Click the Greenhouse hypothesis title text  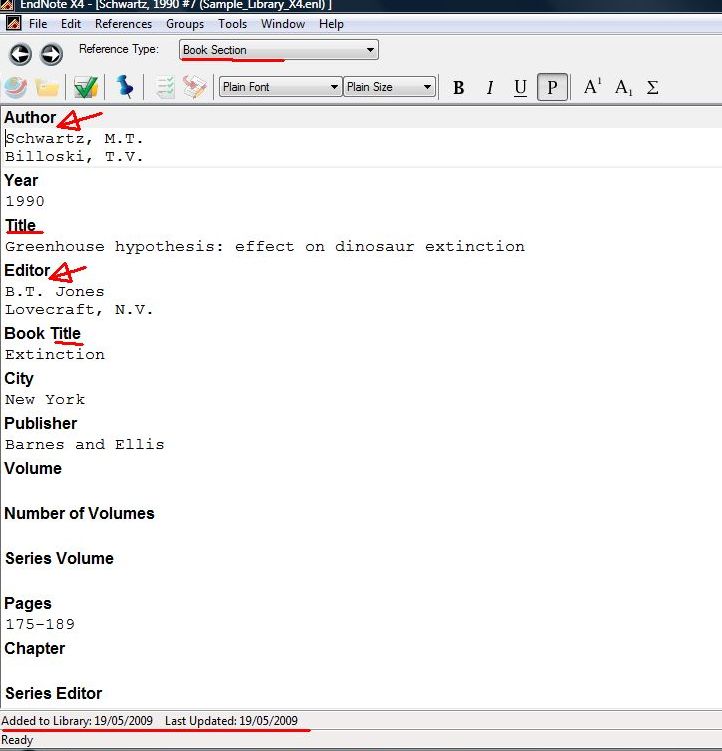tap(265, 246)
